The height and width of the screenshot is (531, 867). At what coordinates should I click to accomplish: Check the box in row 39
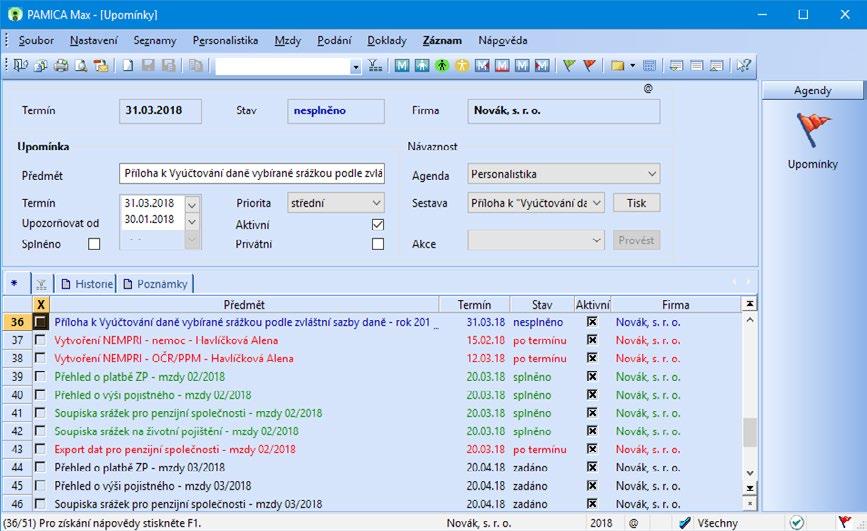[40, 376]
